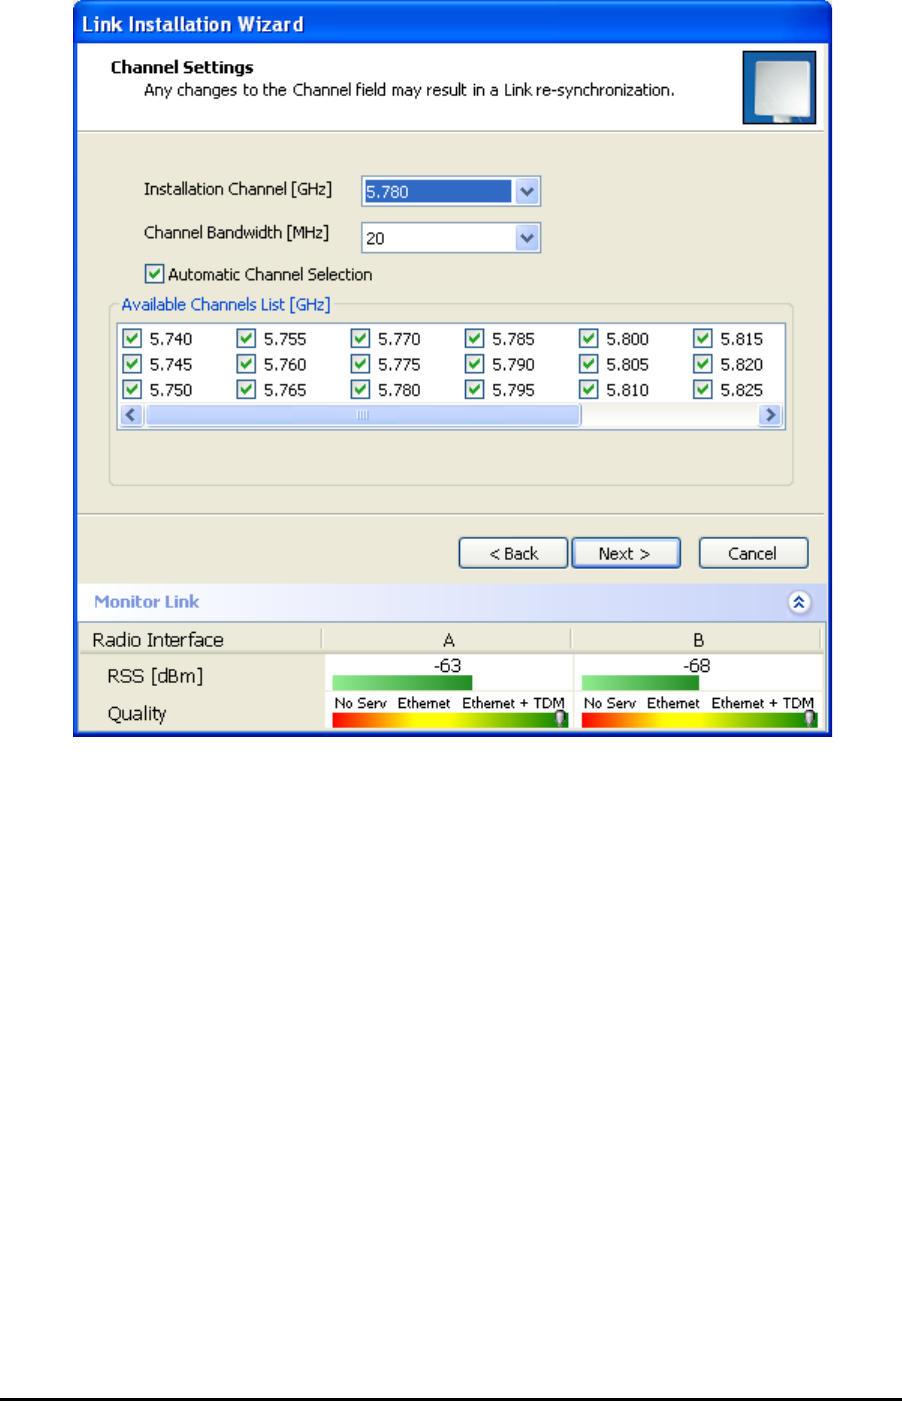Click the channel list scroll right arrow
Image resolution: width=902 pixels, height=1417 pixels.
[x=770, y=415]
